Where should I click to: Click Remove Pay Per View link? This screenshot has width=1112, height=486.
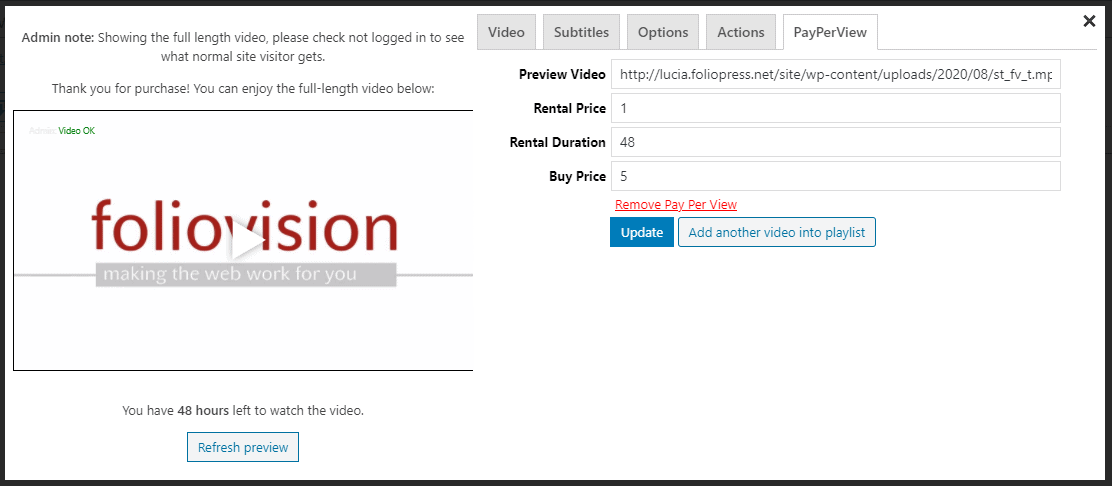(676, 205)
